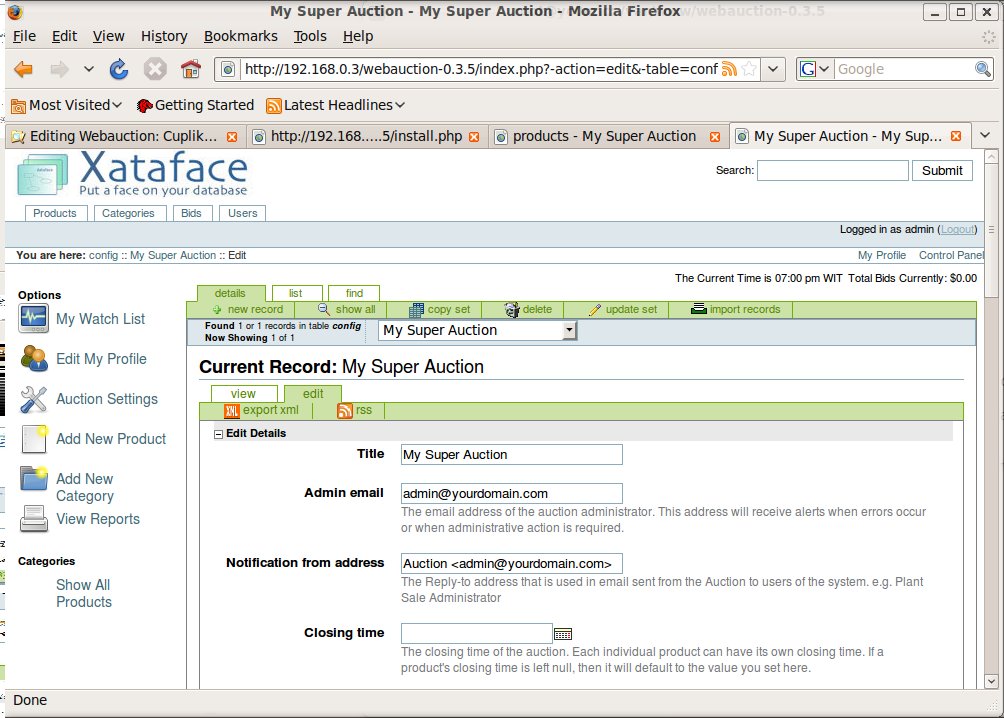The image size is (1004, 718).
Task: Open My Watch List monitor icon
Action: [x=34, y=319]
